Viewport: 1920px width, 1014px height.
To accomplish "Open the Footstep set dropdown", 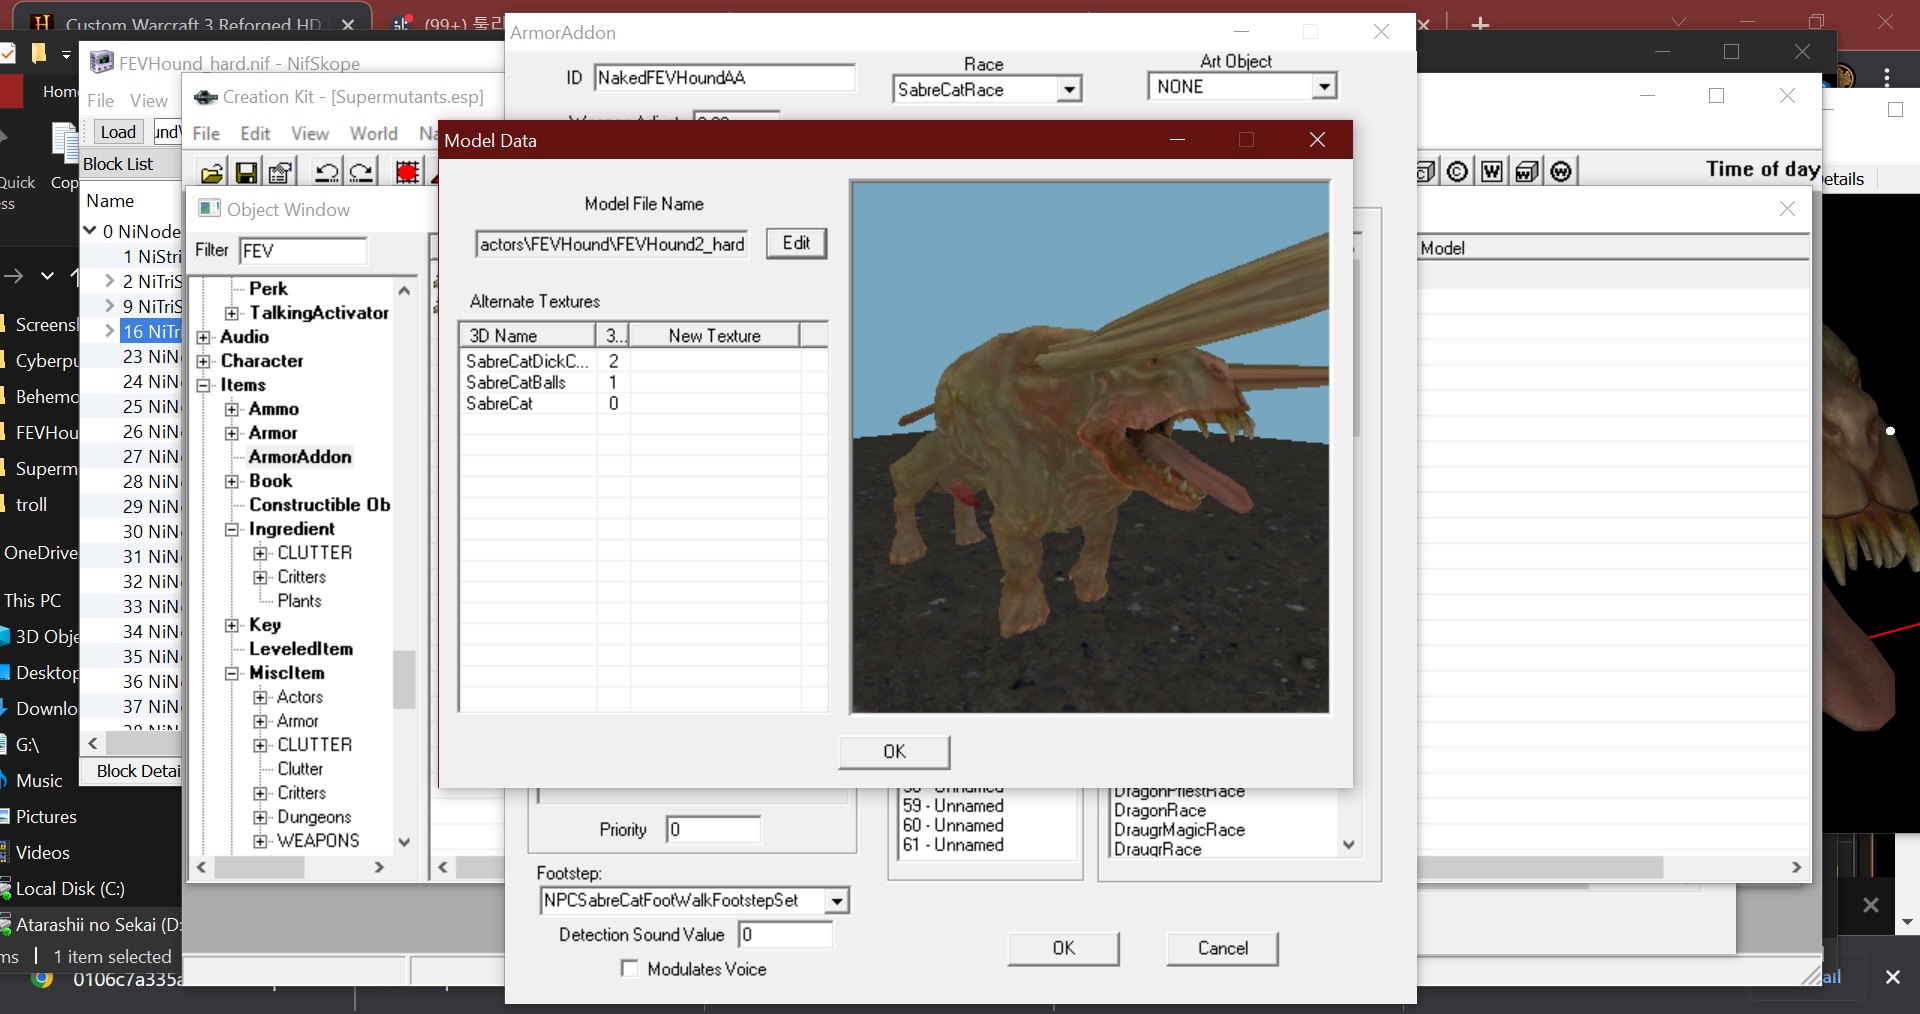I will pos(837,900).
